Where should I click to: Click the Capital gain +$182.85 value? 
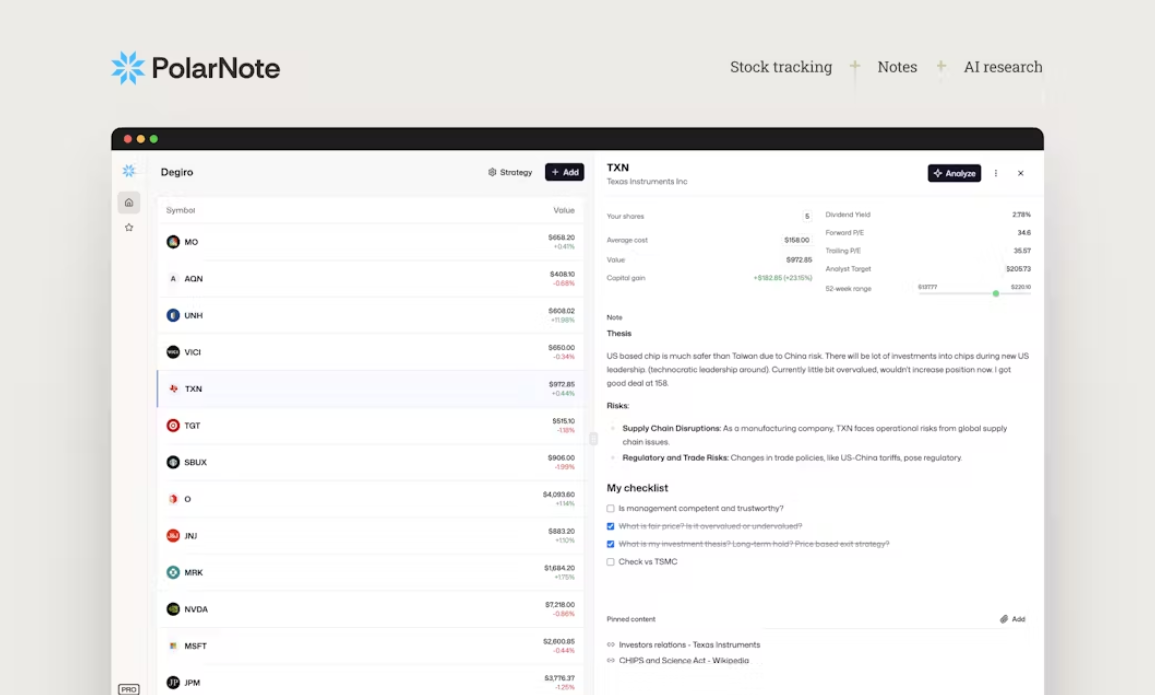point(782,278)
